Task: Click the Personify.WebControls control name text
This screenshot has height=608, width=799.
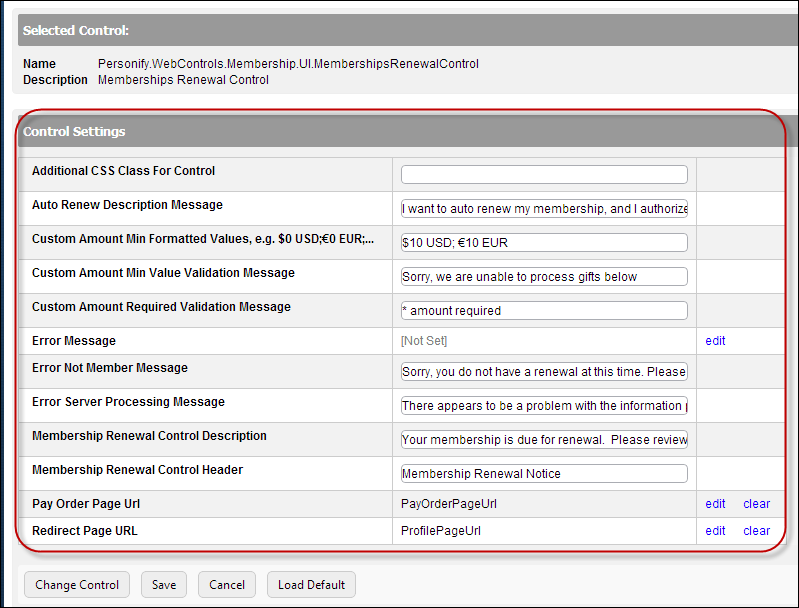Action: coord(288,64)
